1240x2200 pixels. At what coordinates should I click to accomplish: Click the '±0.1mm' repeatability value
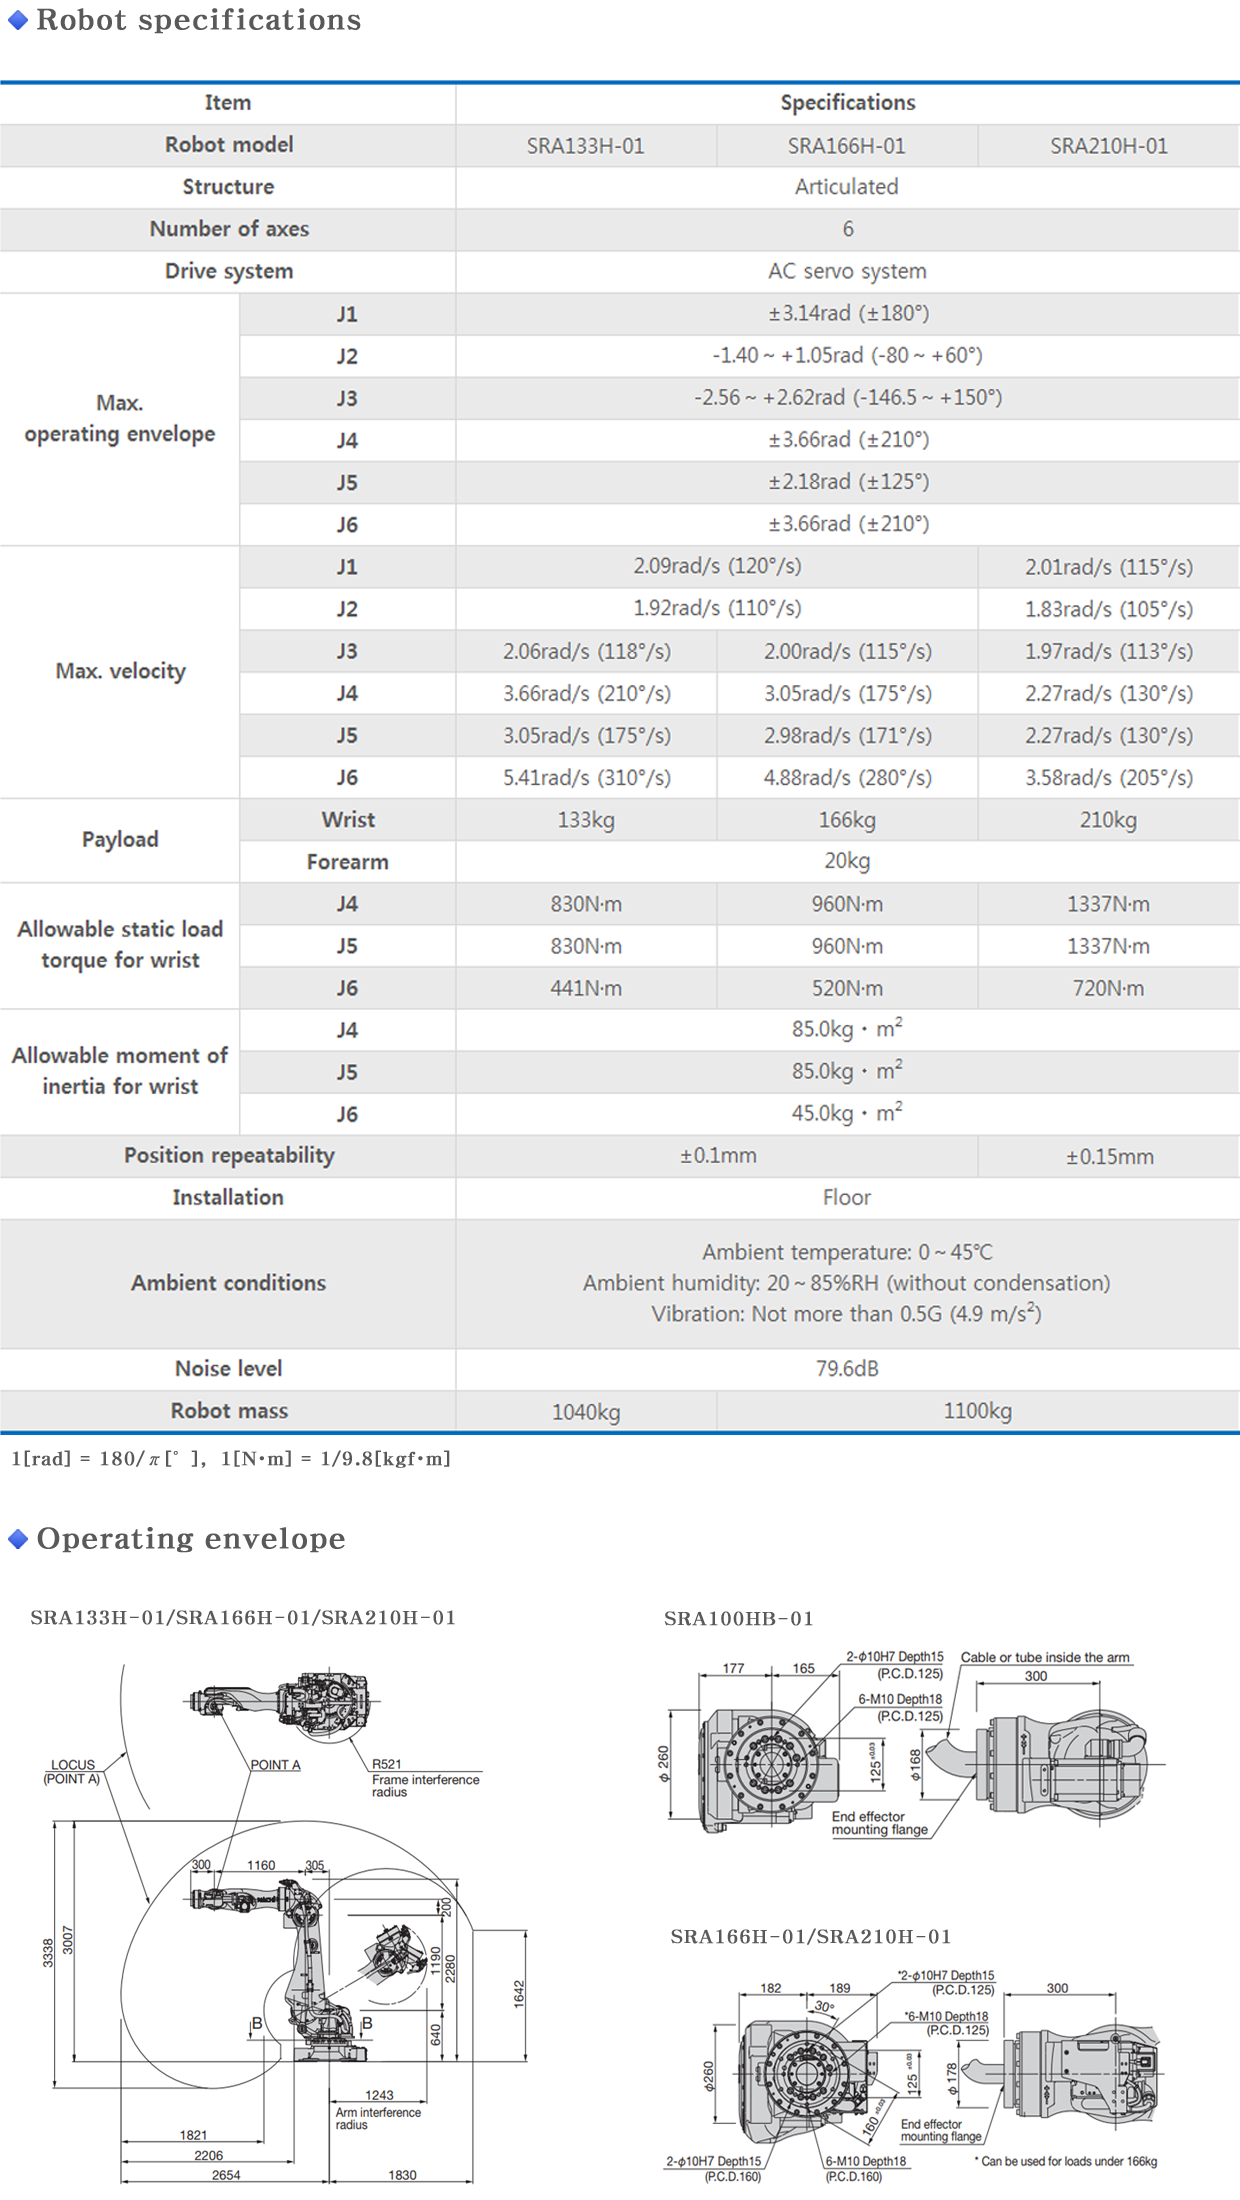(x=718, y=1156)
